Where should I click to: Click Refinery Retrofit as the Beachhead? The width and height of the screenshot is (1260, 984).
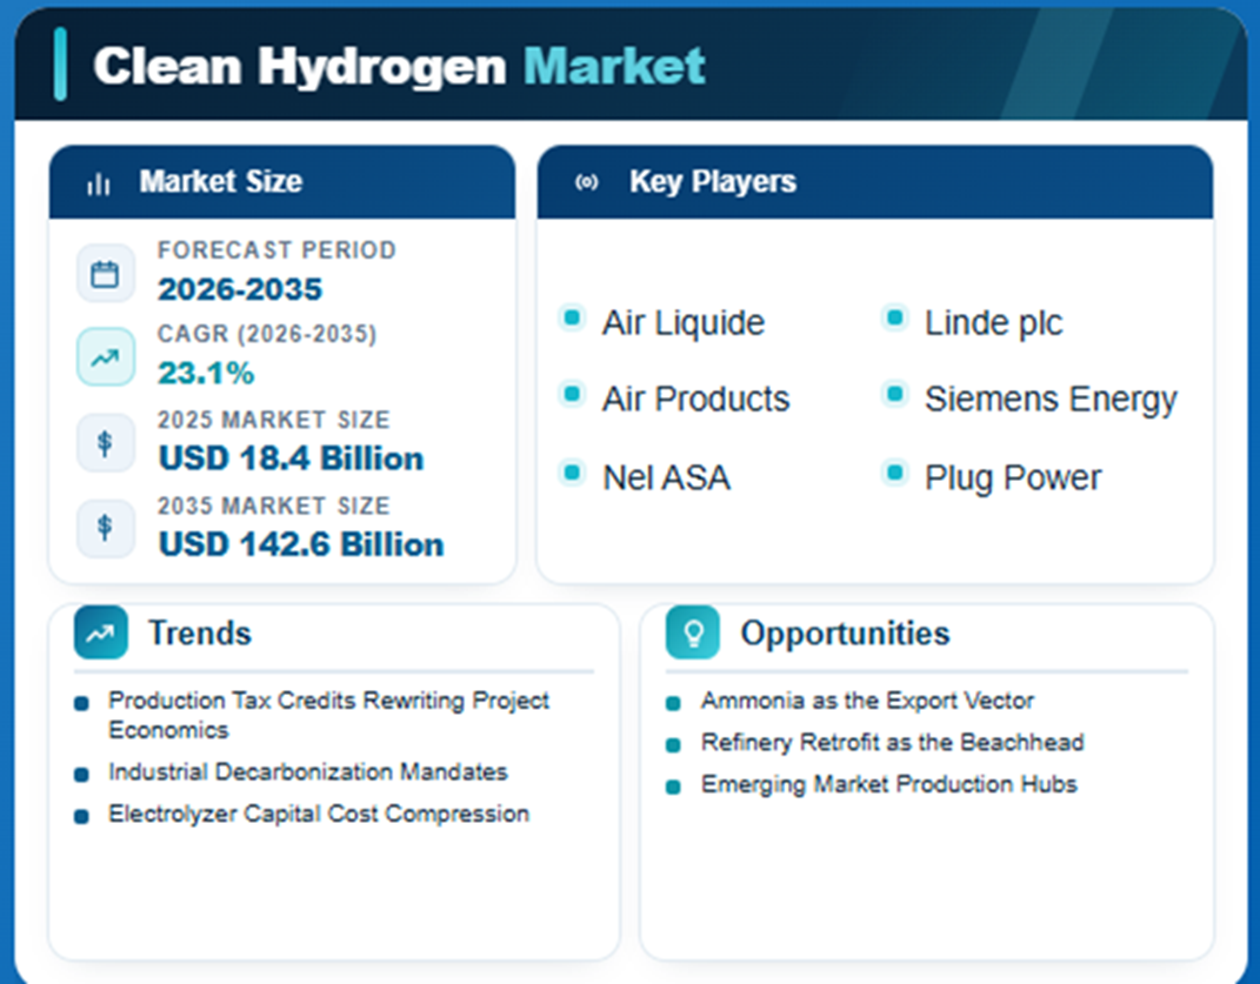[x=892, y=742]
